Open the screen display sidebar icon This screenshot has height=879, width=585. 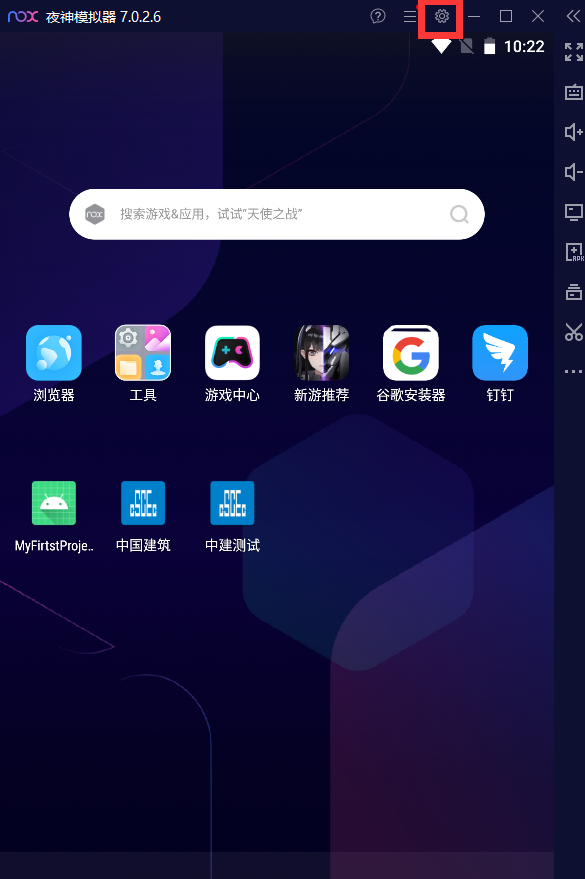point(574,212)
